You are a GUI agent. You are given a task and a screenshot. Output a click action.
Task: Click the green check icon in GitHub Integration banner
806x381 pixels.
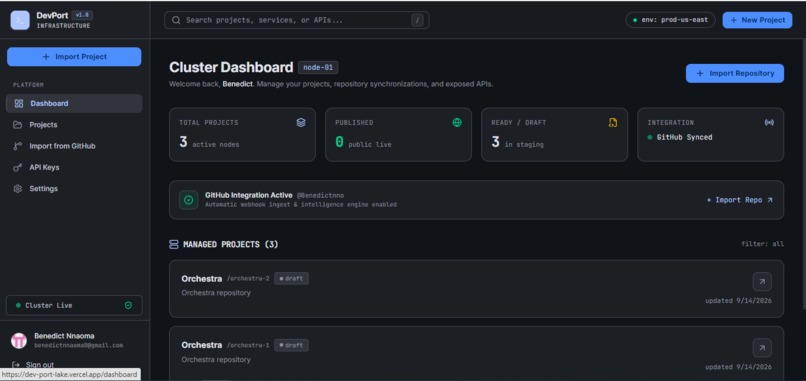189,200
